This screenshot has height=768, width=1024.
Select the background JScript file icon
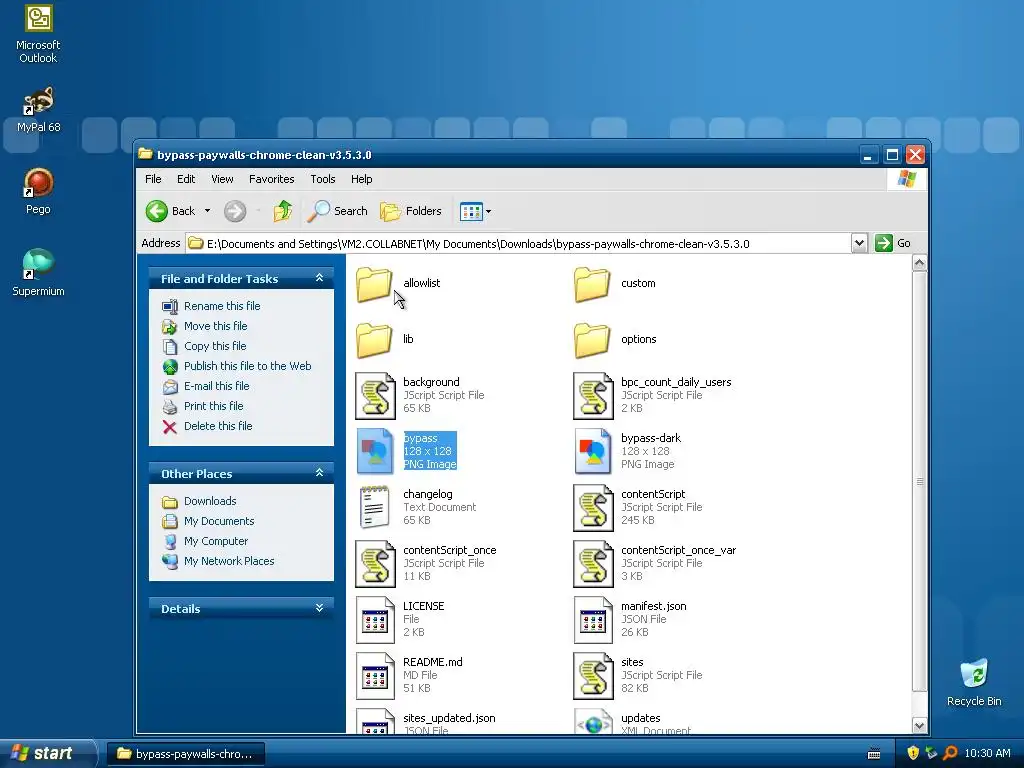pyautogui.click(x=376, y=396)
